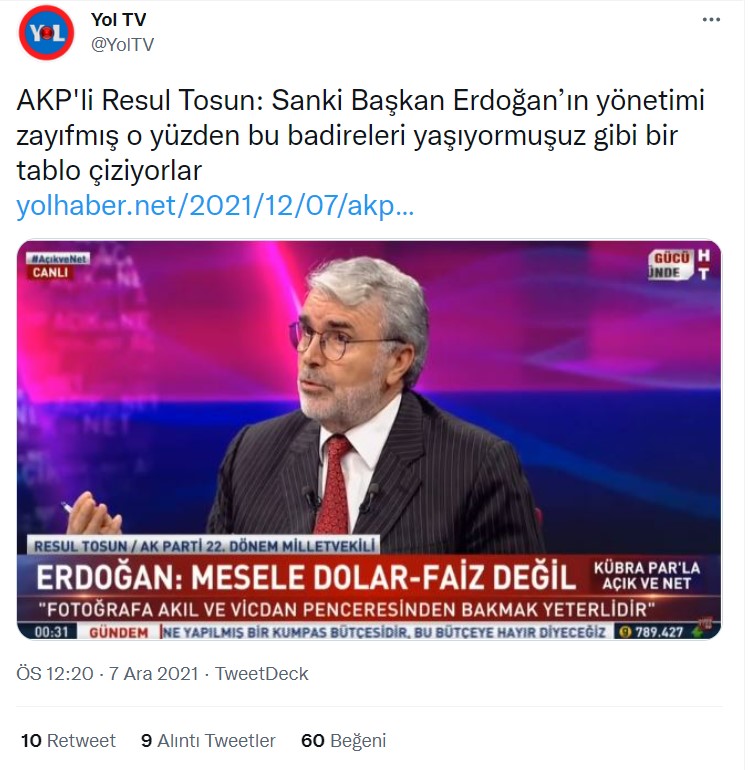Click the #AçıkveNet hashtag badge in image
This screenshot has height=770, width=748.
point(58,258)
